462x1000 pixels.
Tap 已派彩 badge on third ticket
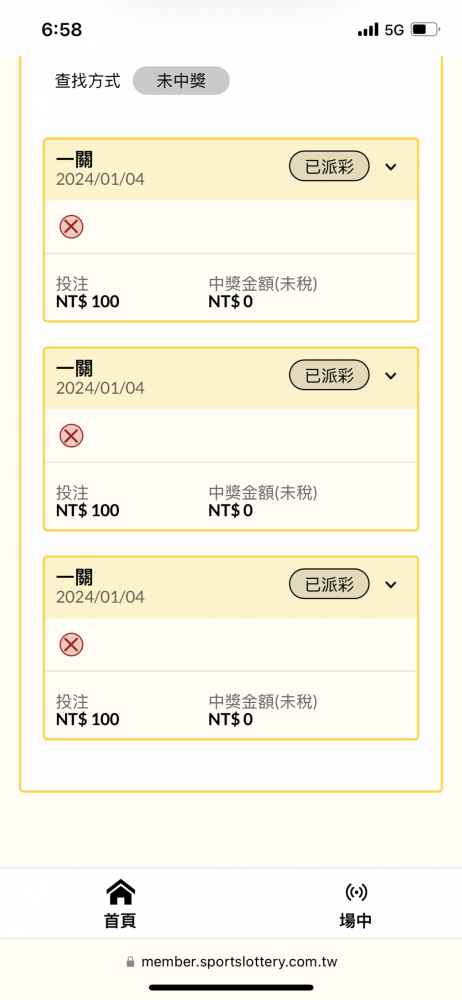329,584
